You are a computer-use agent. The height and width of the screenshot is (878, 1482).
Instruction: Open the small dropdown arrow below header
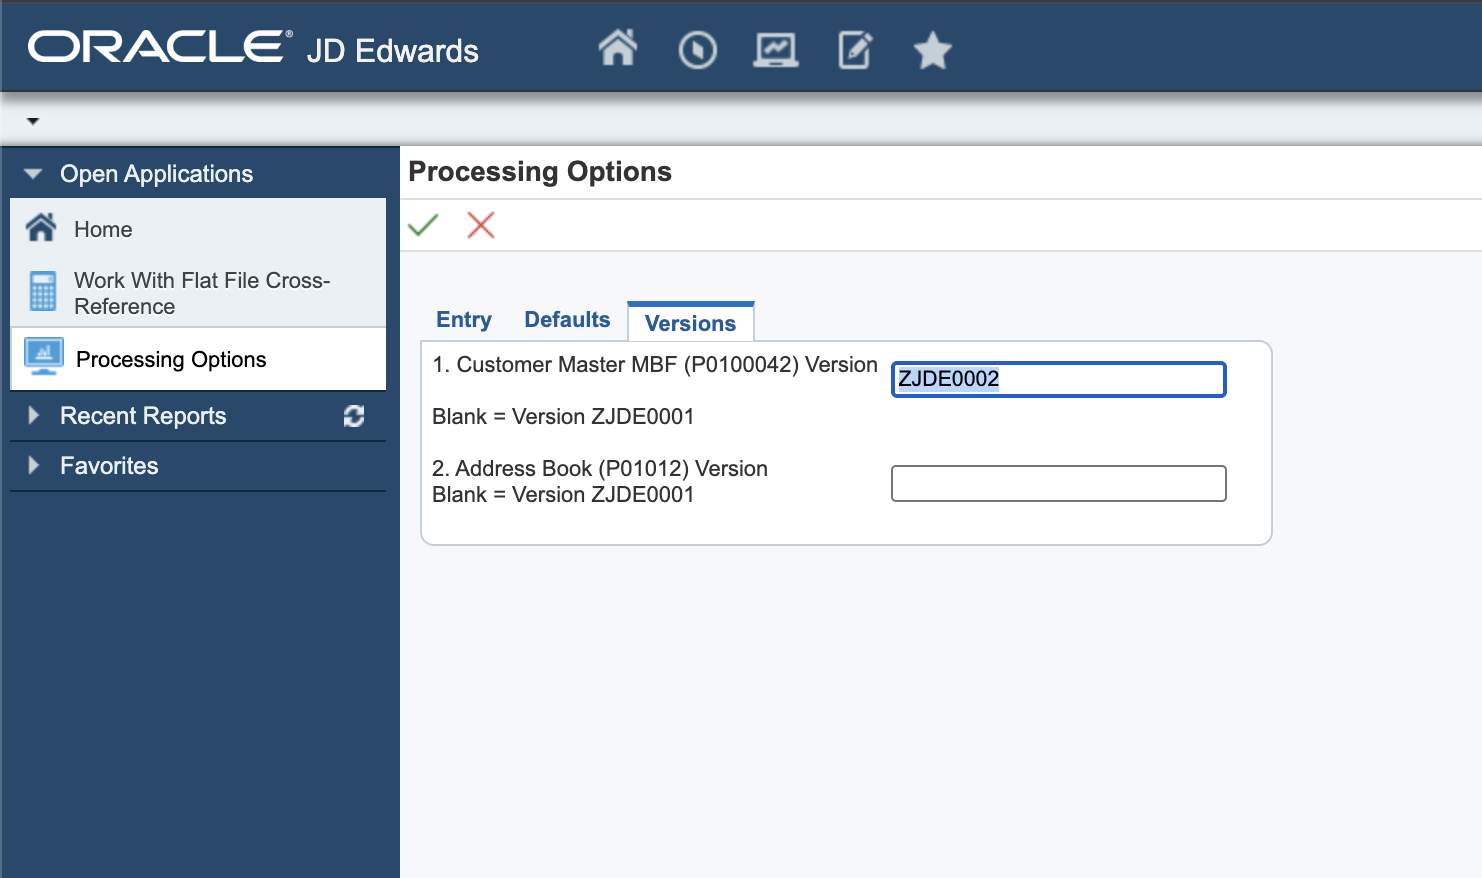pos(33,121)
